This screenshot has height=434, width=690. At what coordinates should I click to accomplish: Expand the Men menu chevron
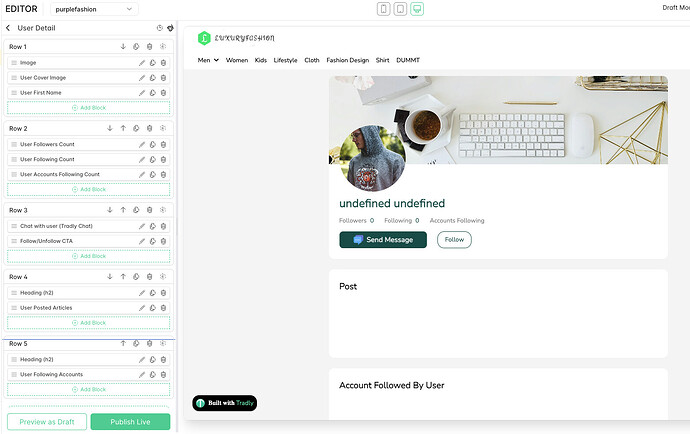(x=216, y=60)
